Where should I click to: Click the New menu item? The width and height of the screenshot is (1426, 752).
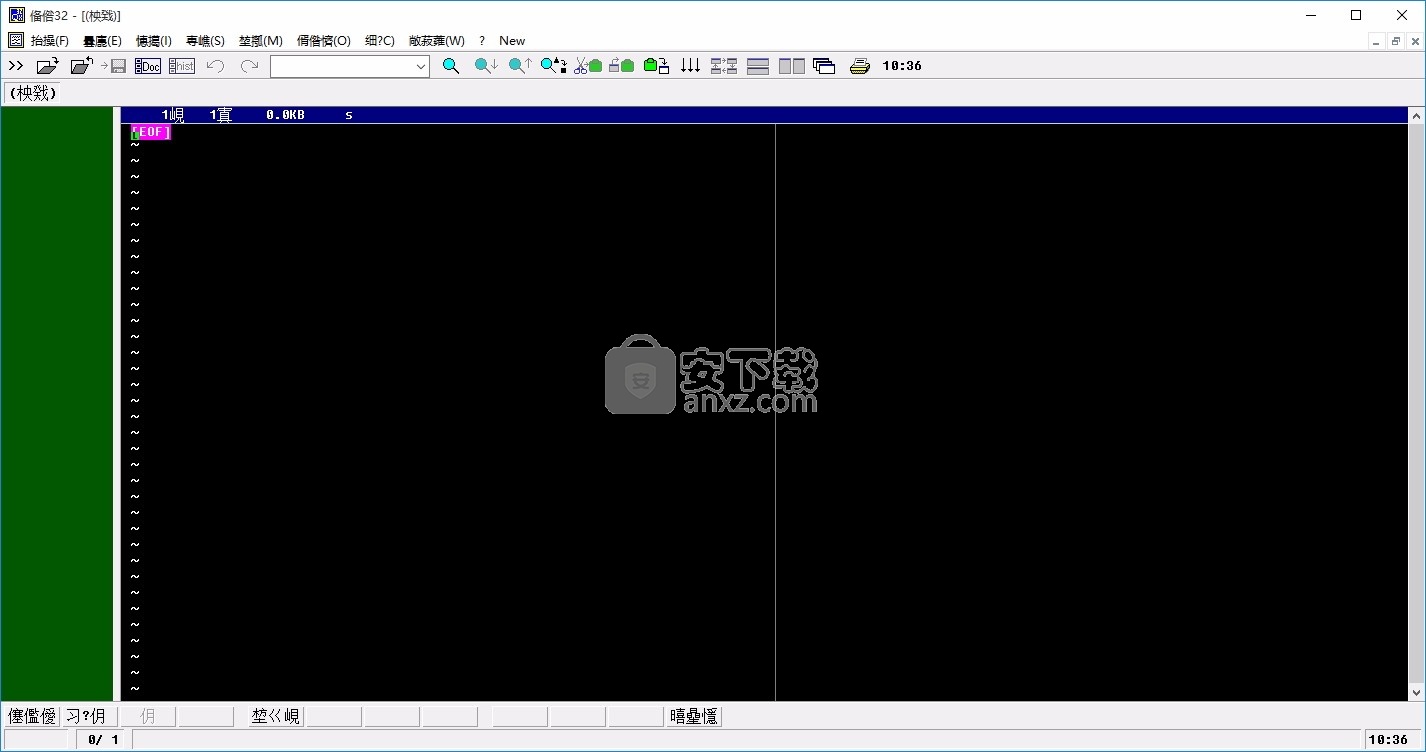pyautogui.click(x=512, y=41)
